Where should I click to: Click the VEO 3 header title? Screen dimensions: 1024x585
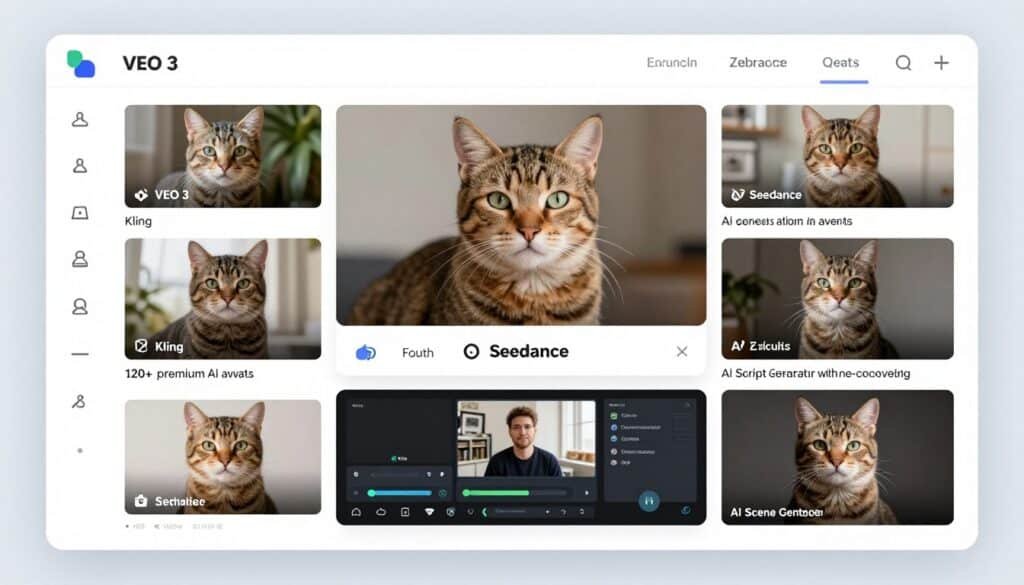150,63
